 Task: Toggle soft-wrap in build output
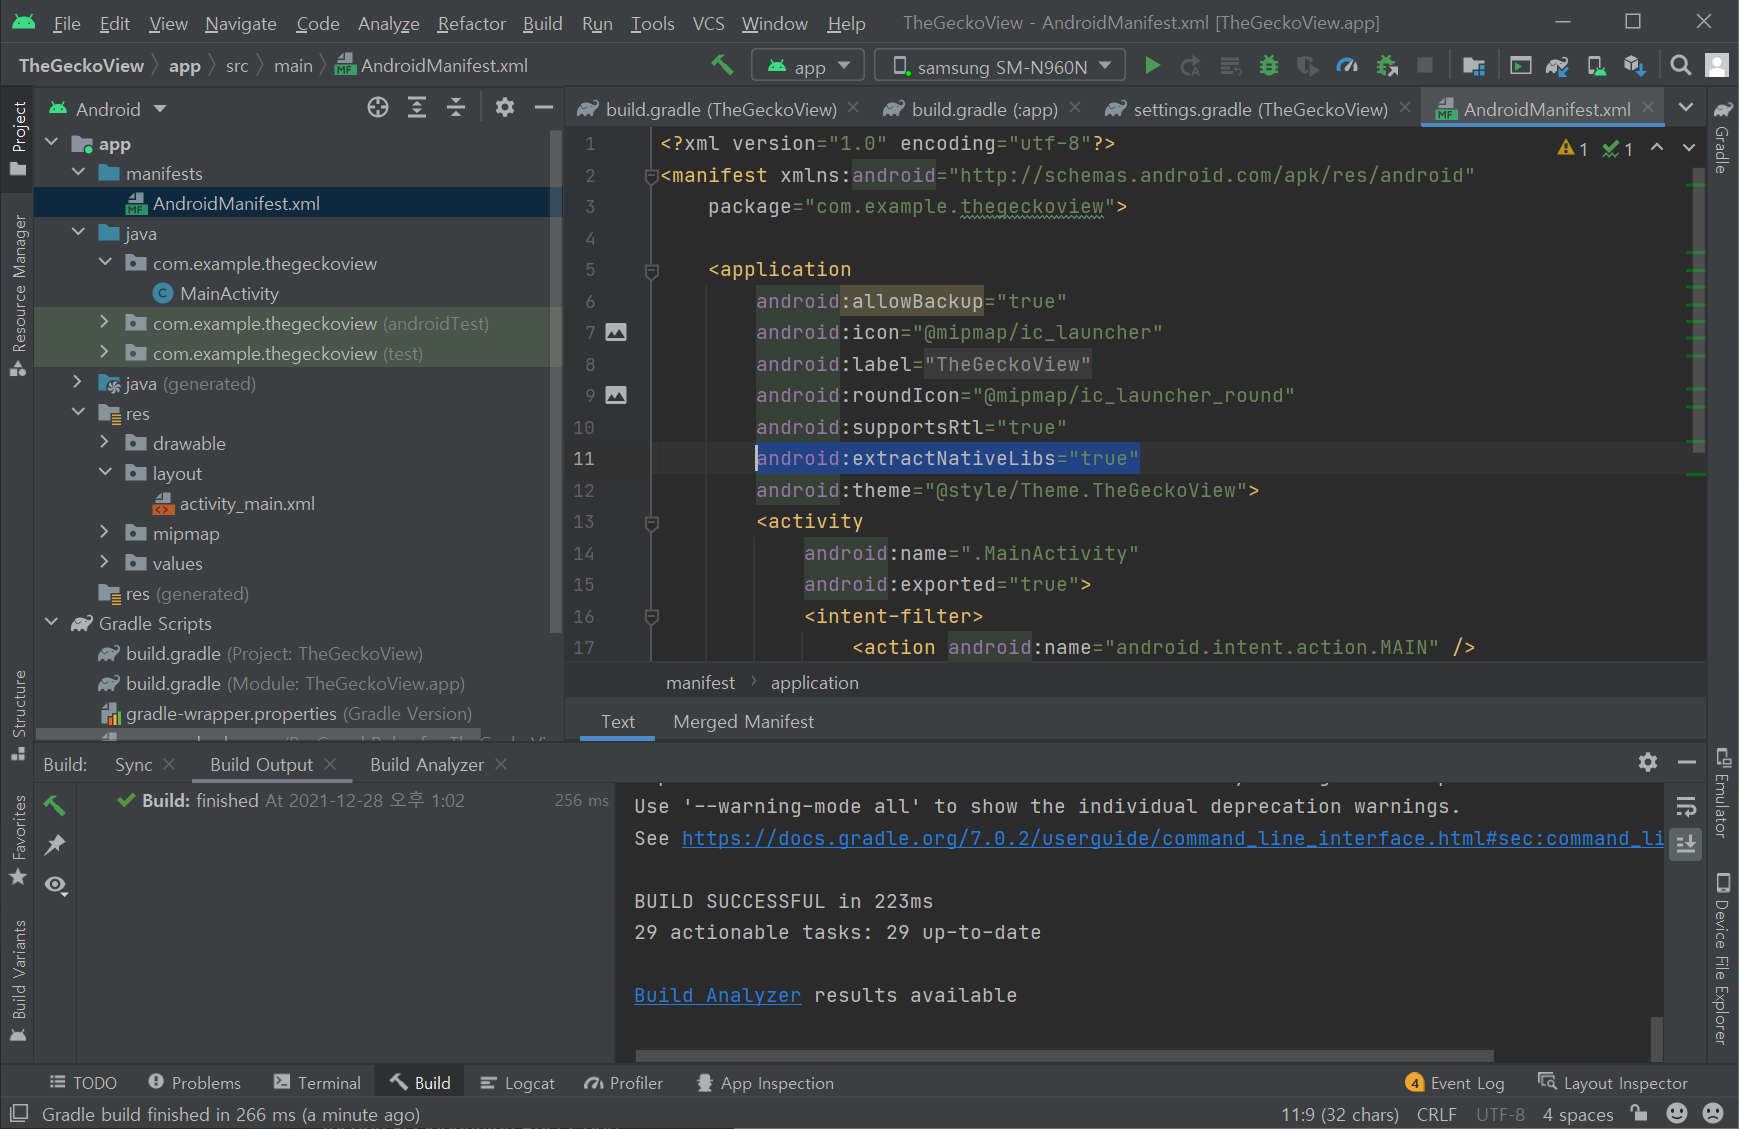[x=1686, y=806]
